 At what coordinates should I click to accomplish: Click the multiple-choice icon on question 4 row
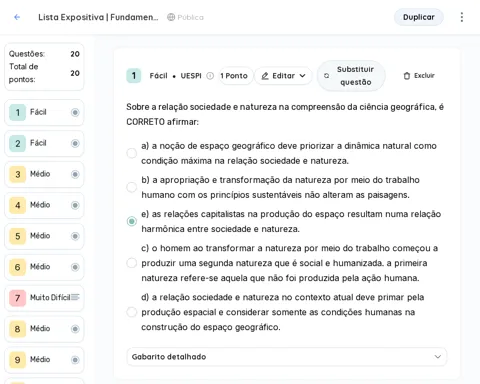[x=75, y=205]
